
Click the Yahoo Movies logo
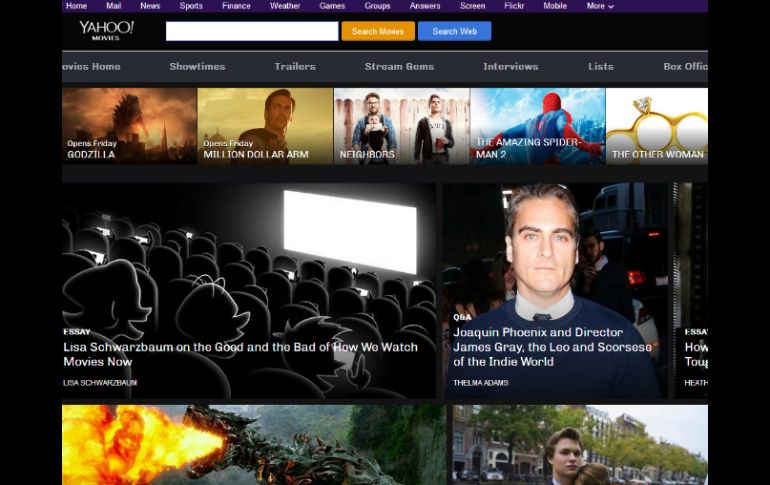point(106,30)
